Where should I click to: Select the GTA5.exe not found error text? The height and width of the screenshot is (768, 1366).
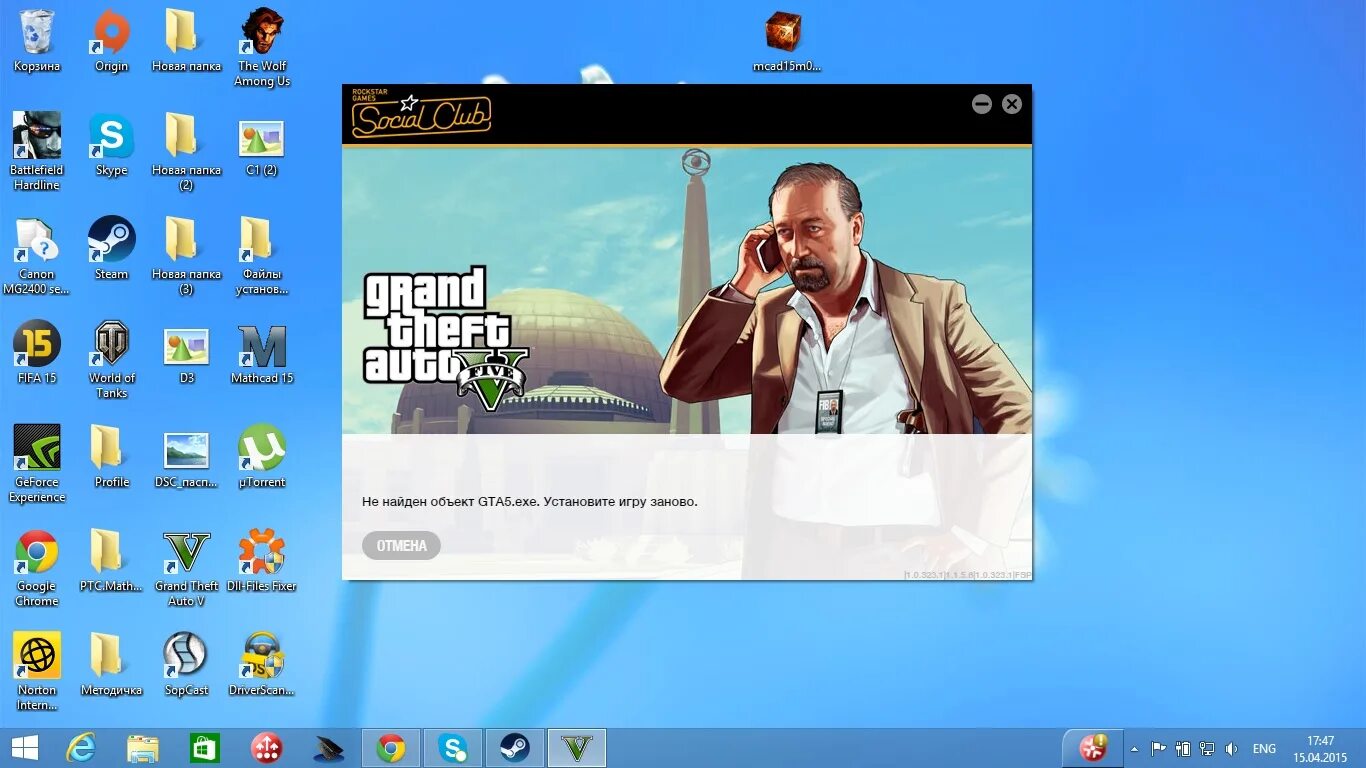530,501
